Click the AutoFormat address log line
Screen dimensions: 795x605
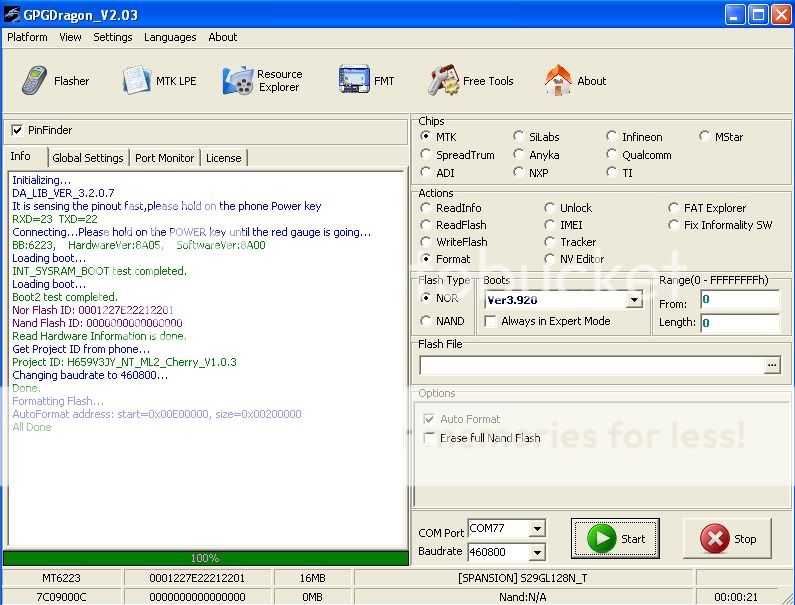click(x=157, y=414)
